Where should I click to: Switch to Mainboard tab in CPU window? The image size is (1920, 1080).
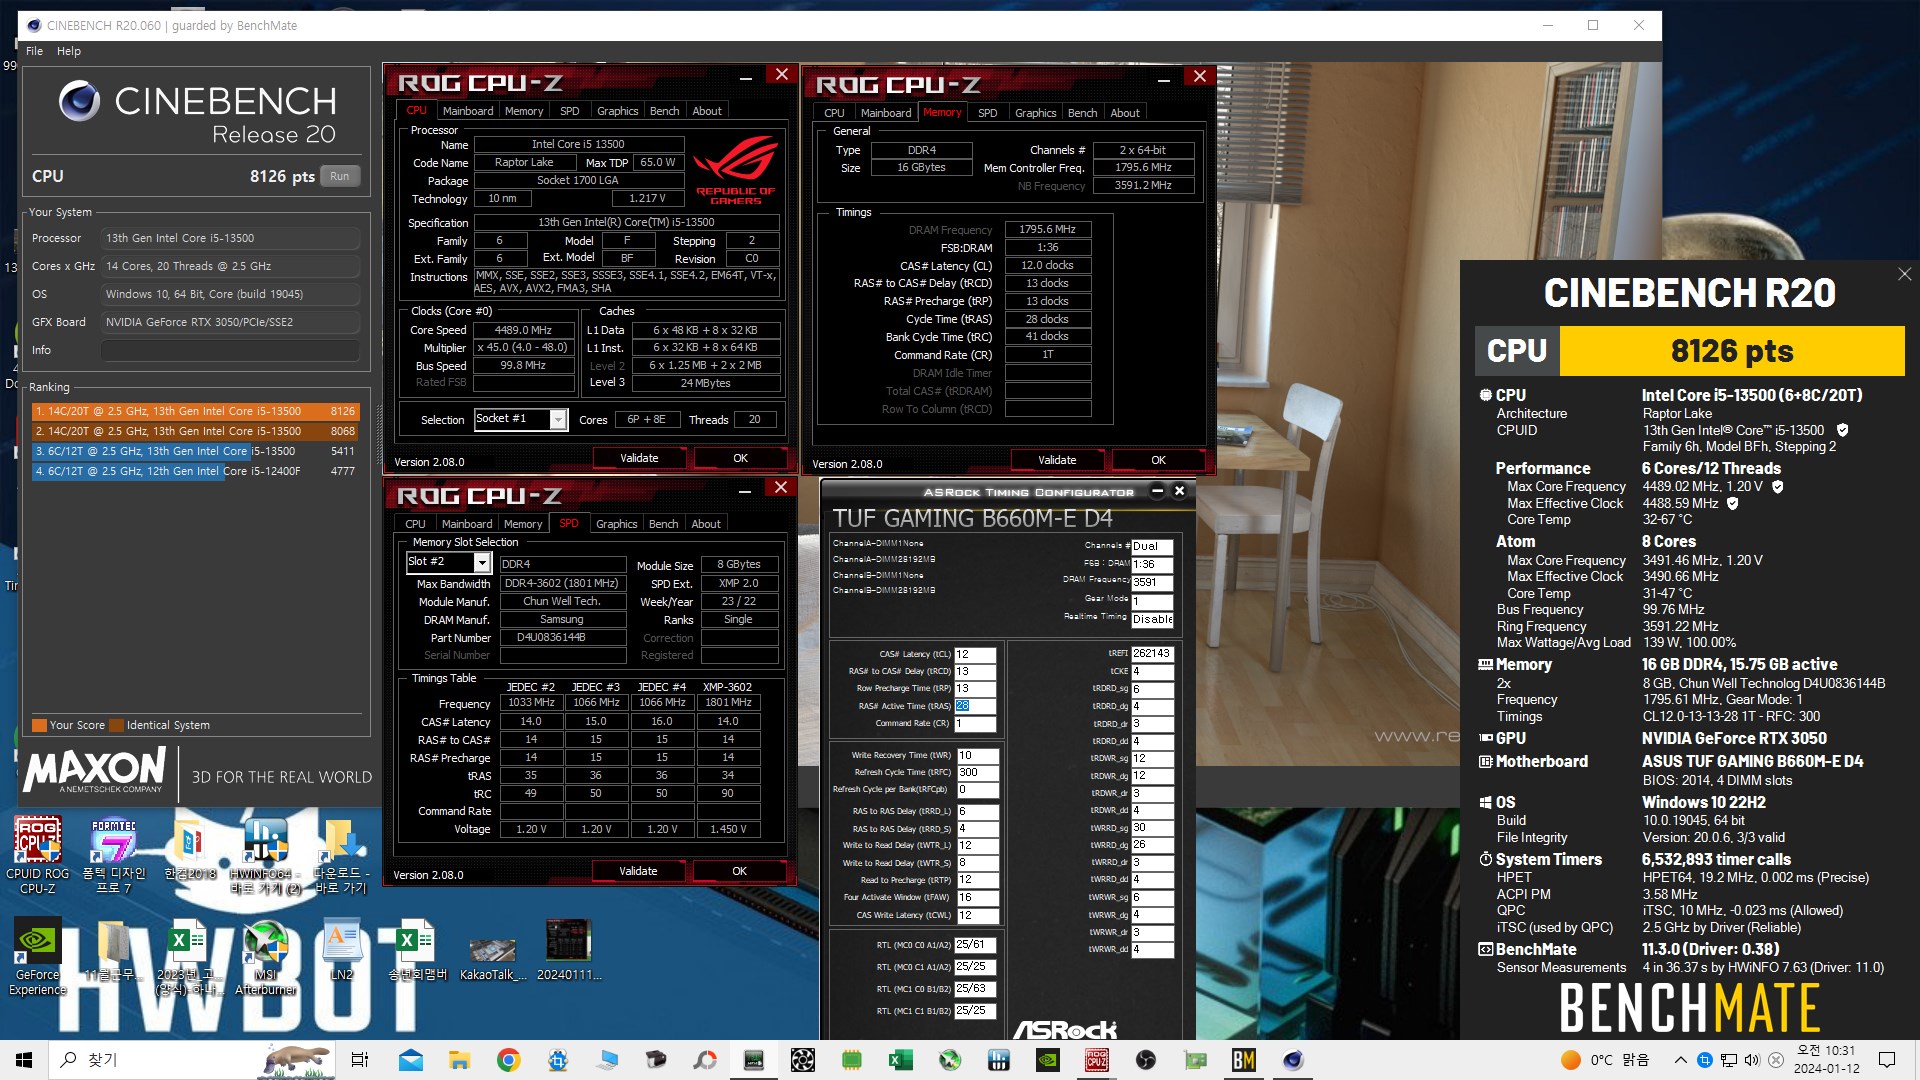coord(468,111)
